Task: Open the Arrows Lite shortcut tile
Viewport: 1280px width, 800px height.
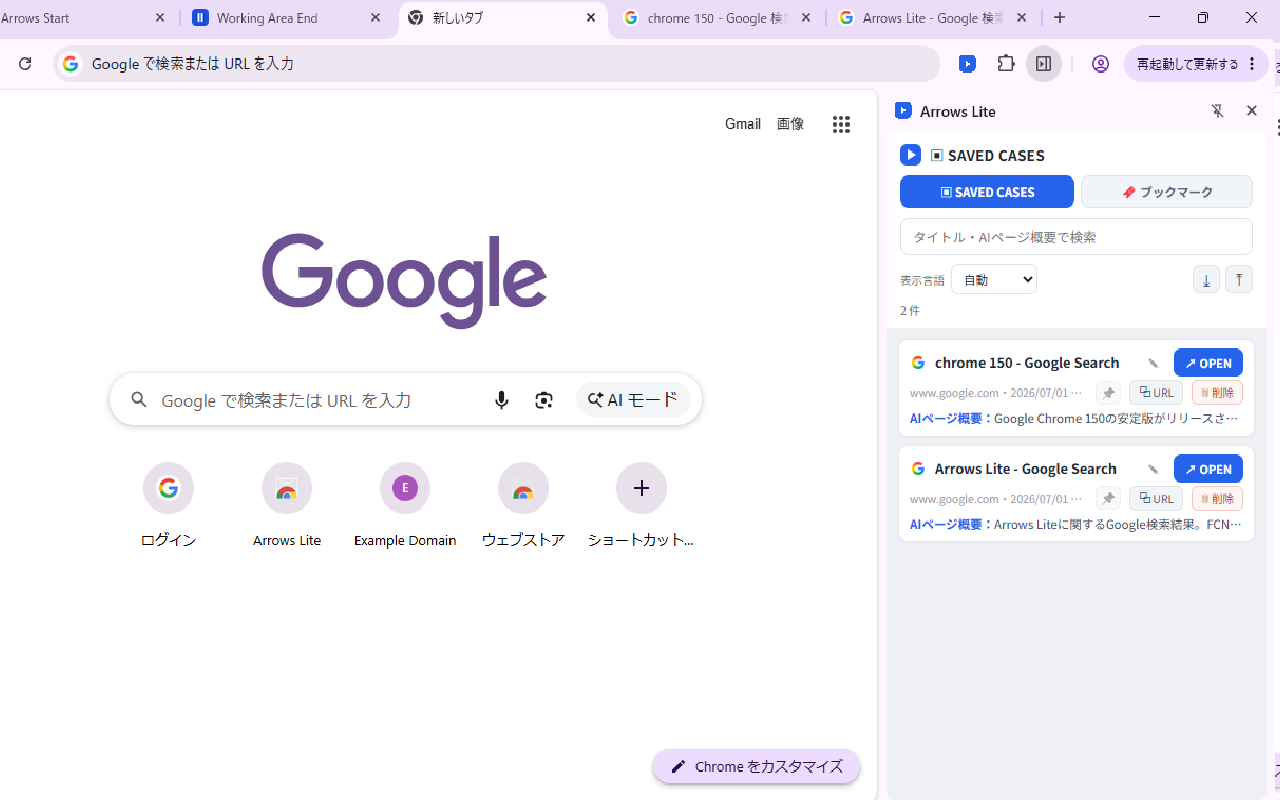Action: [287, 505]
